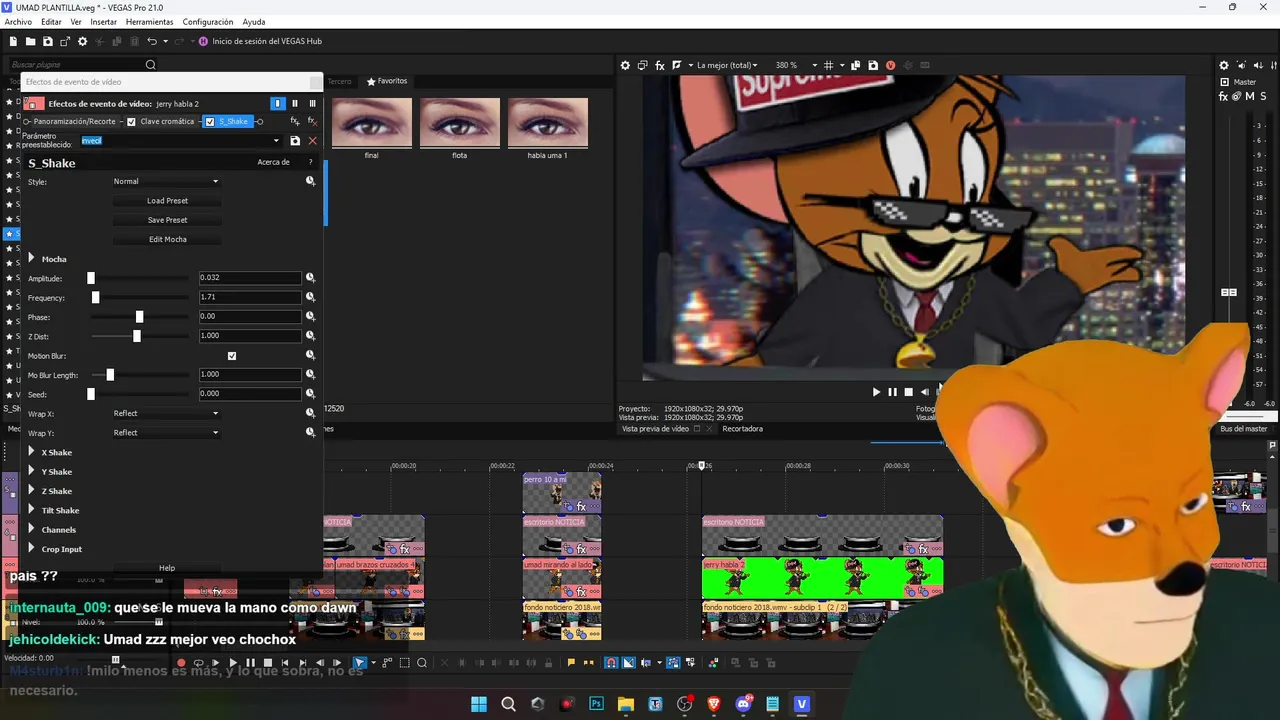Select Panoramización/Recorte in the effect chain
Image resolution: width=1280 pixels, height=720 pixels.
(x=75, y=122)
